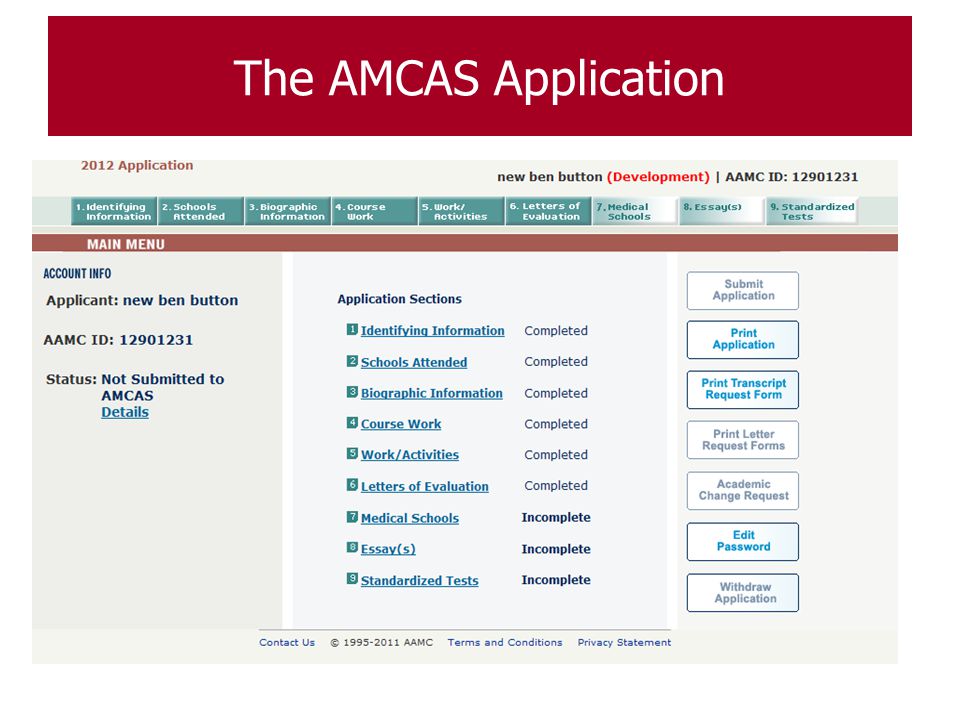Click the Incomplete status for Essay(s)
The image size is (960, 720).
point(556,549)
